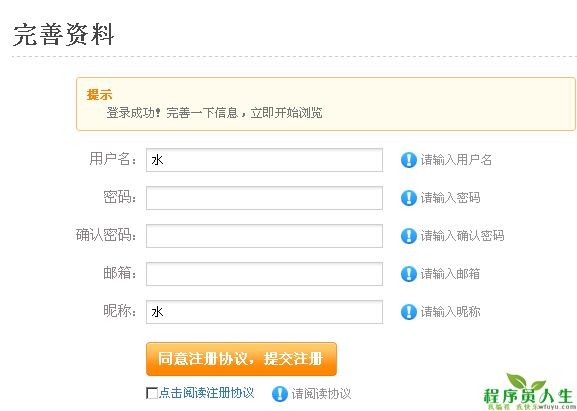The width and height of the screenshot is (577, 411).
Task: Click the 提示 heading in notice box
Action: (x=99, y=95)
